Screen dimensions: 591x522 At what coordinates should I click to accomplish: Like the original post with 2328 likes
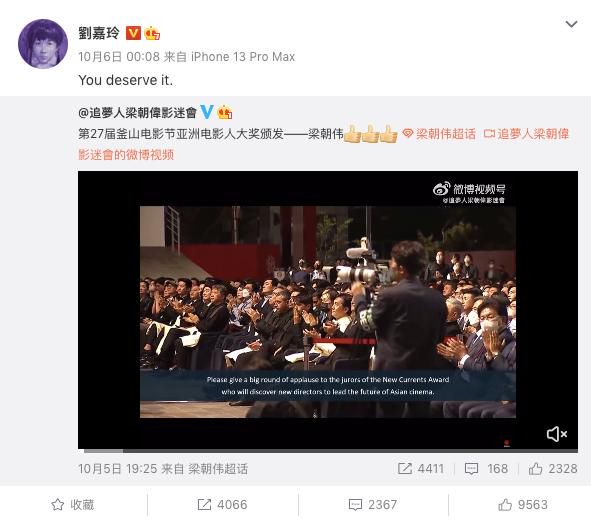553,468
